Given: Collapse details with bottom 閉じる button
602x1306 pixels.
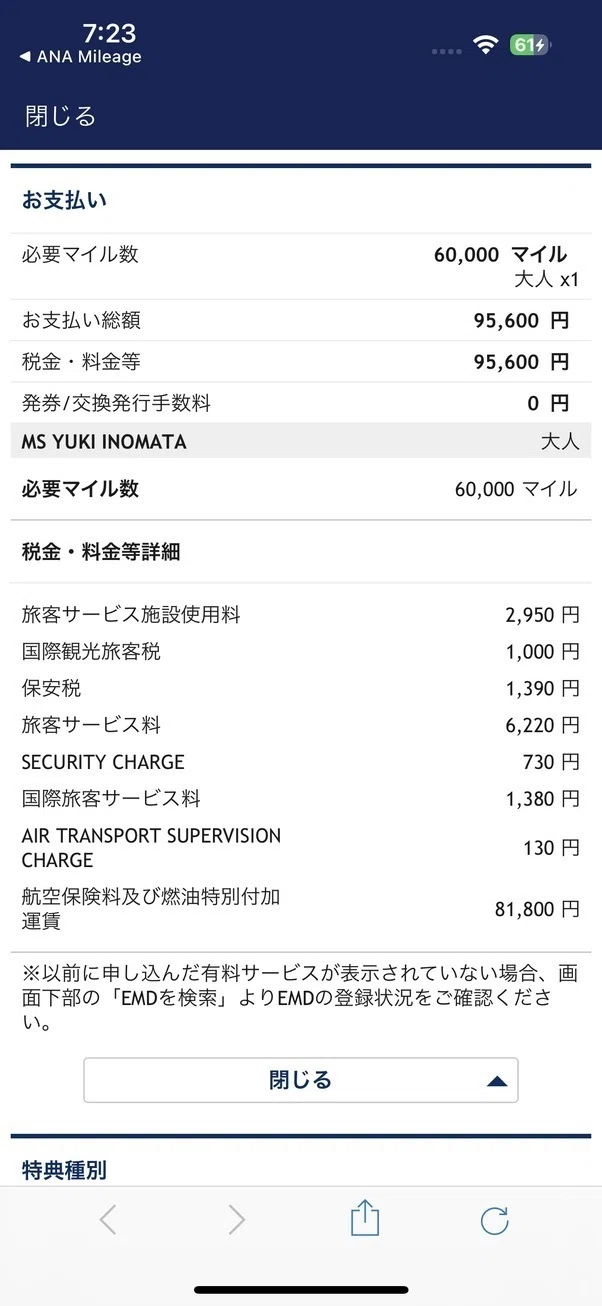Looking at the screenshot, I should (301, 1080).
